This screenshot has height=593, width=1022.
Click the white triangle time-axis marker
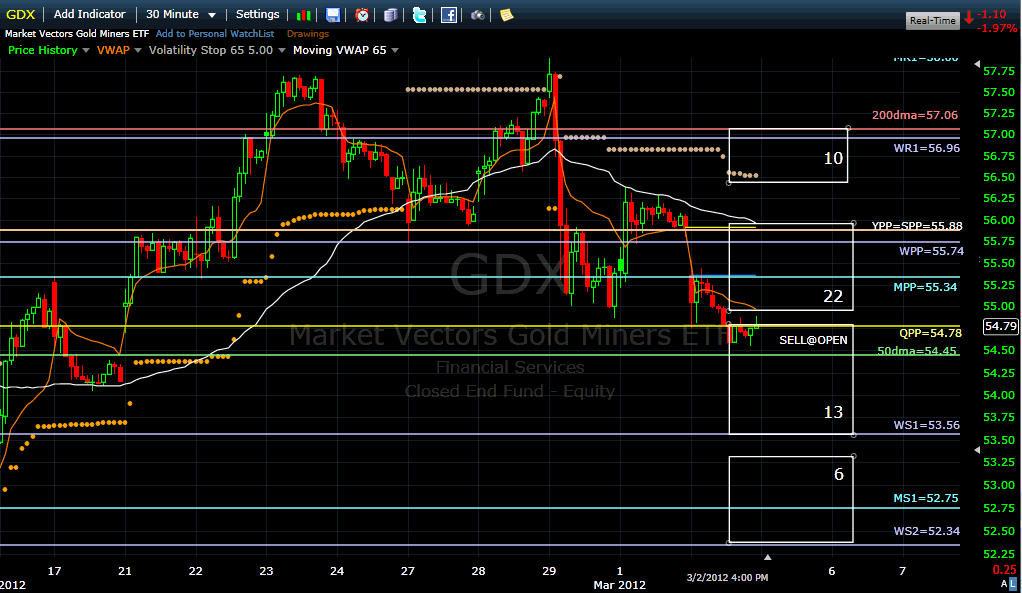(768, 557)
